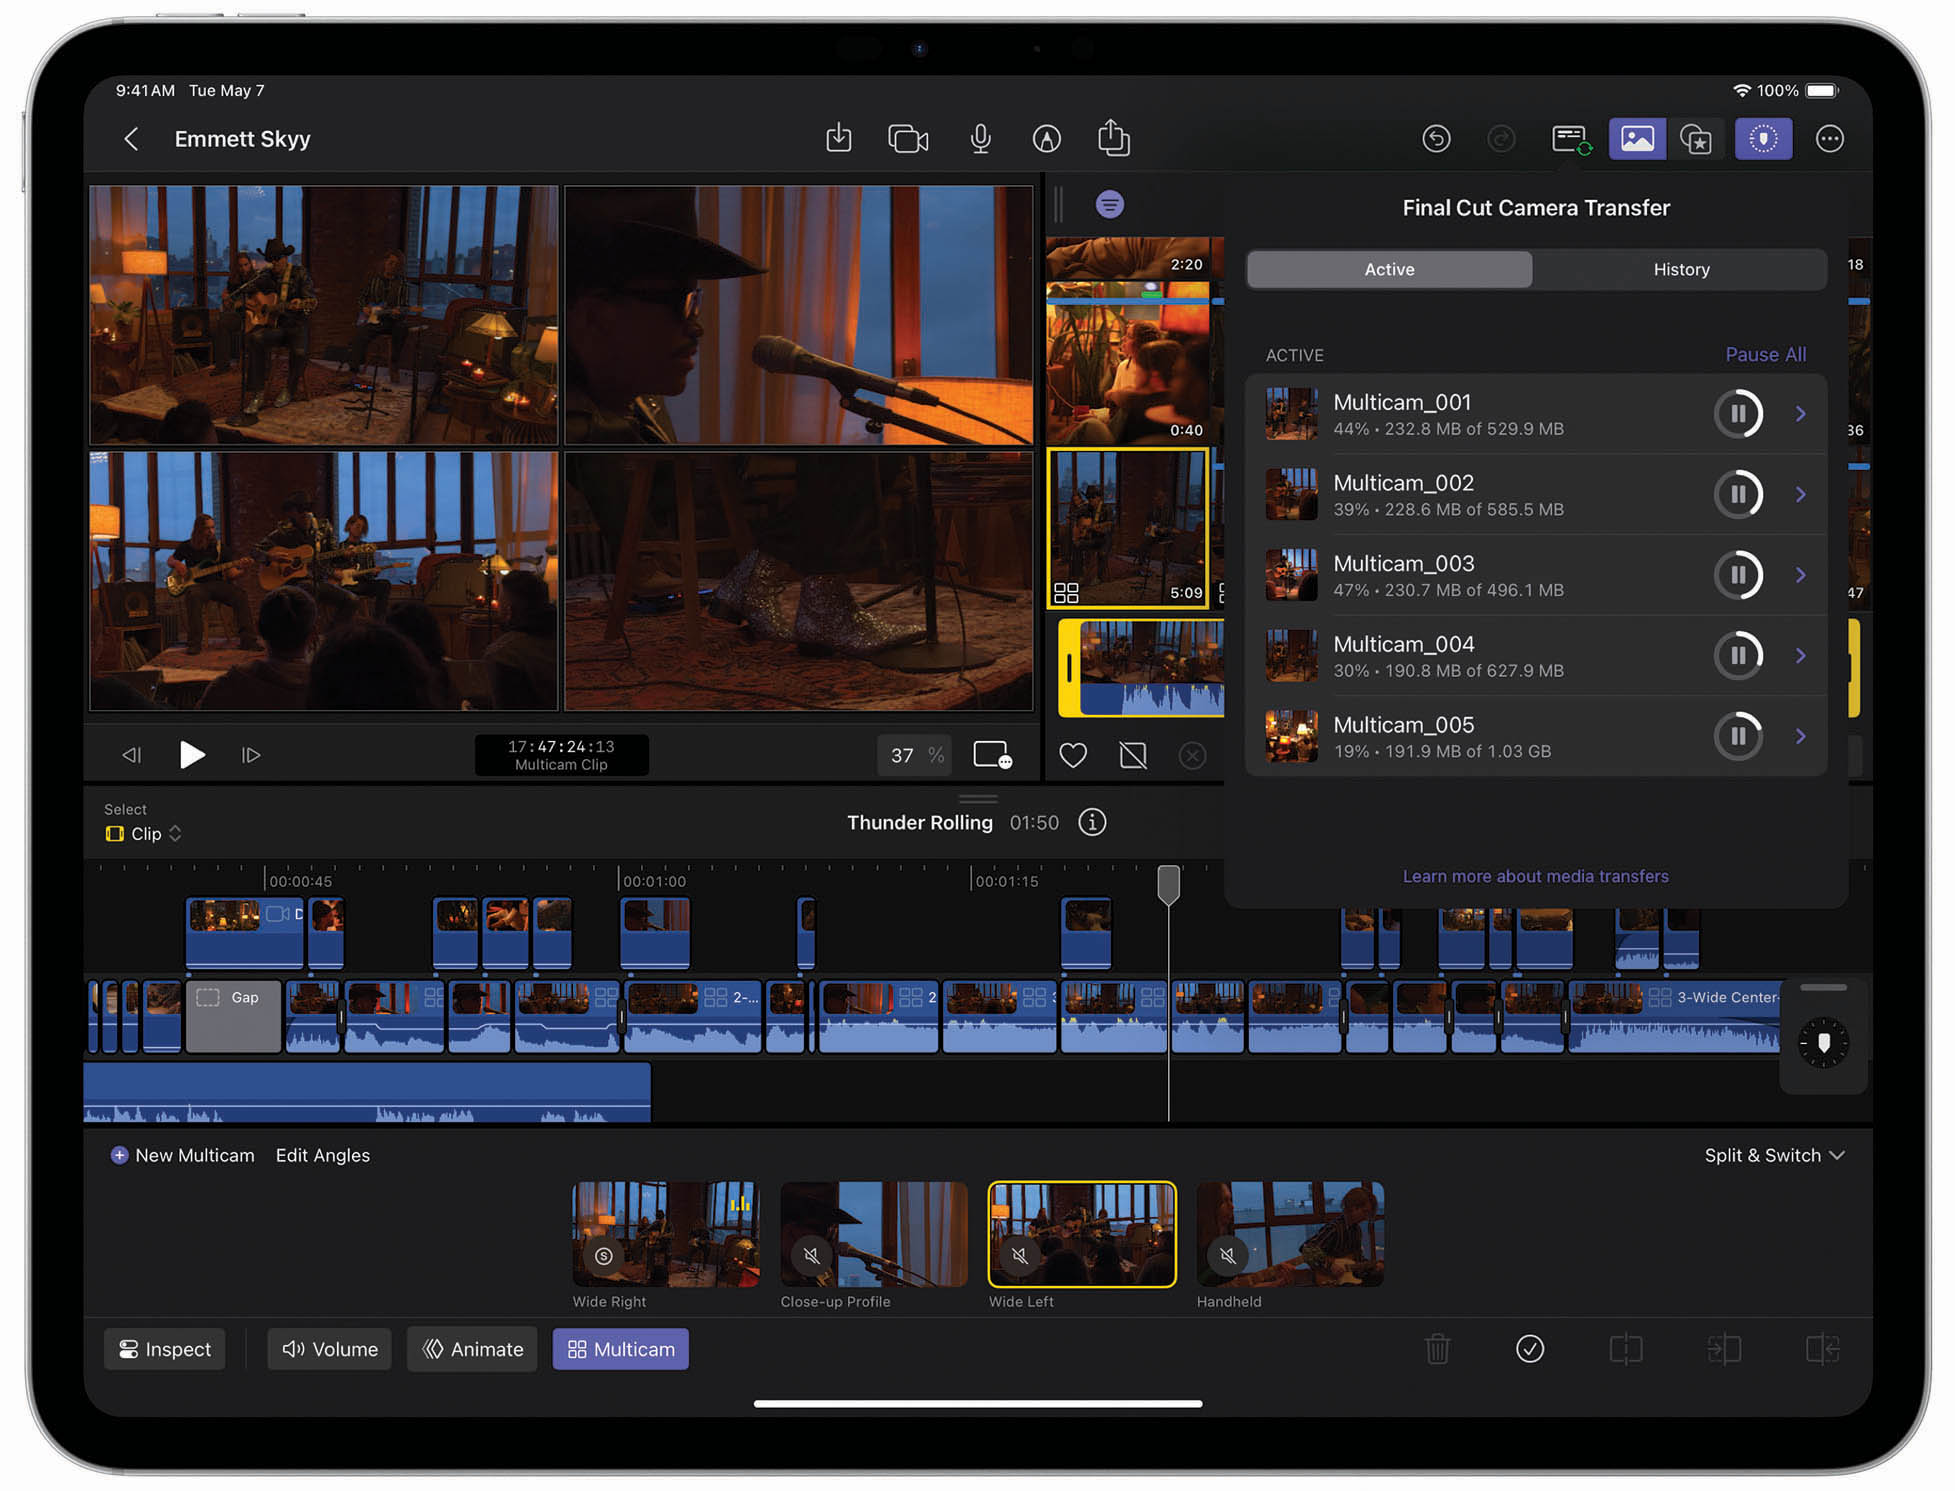Expand Multicam_002 details chevron
Image resolution: width=1955 pixels, height=1491 pixels.
point(1800,494)
